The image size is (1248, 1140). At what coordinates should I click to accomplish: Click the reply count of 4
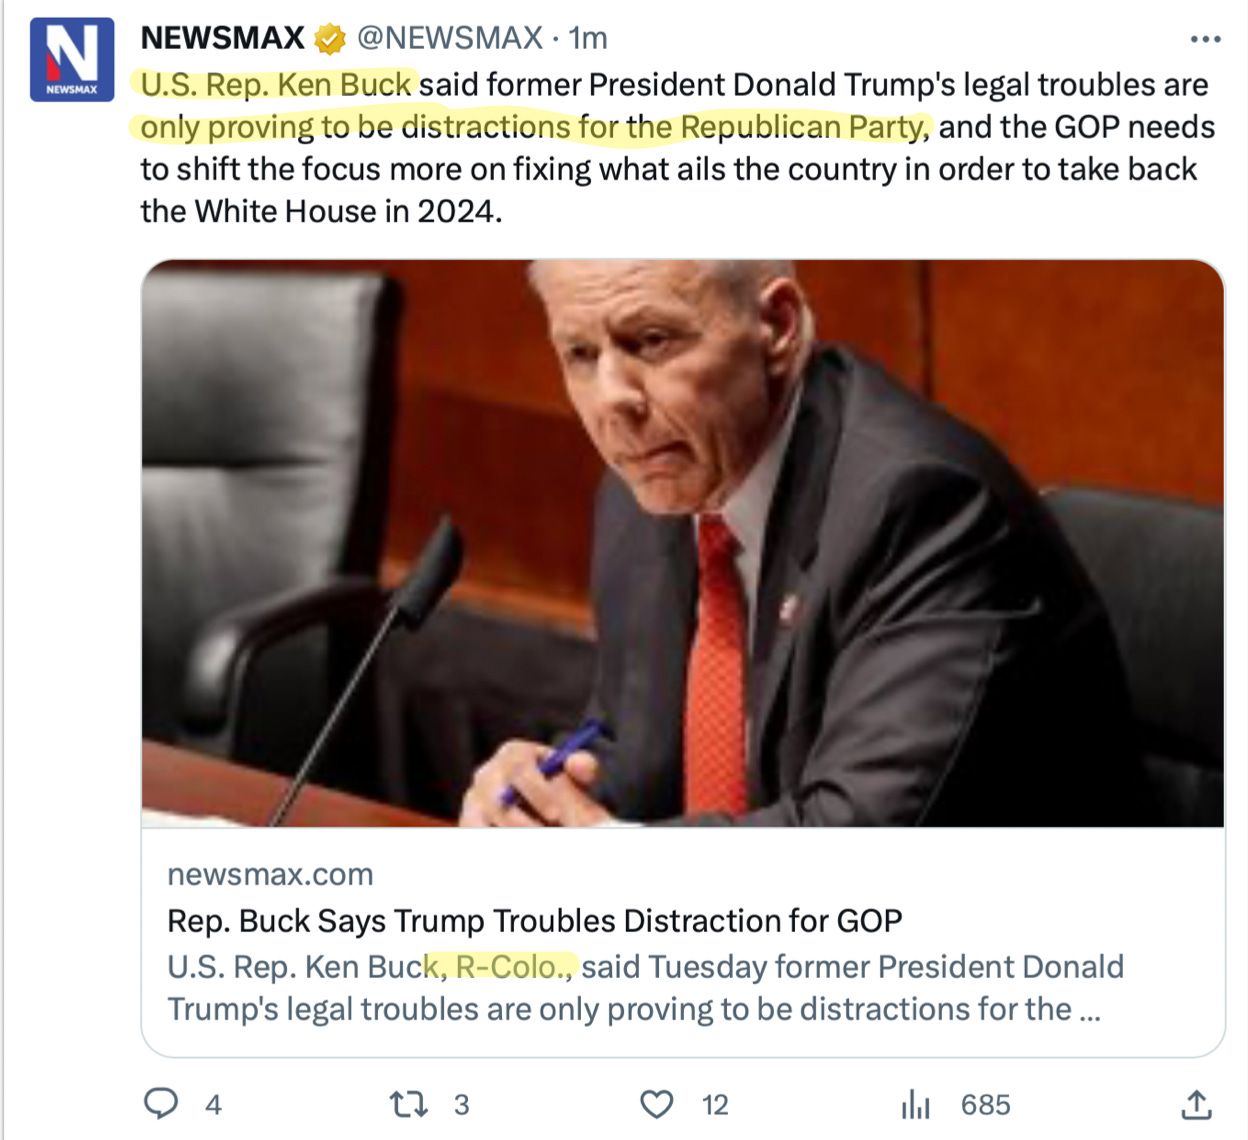pyautogui.click(x=213, y=1105)
